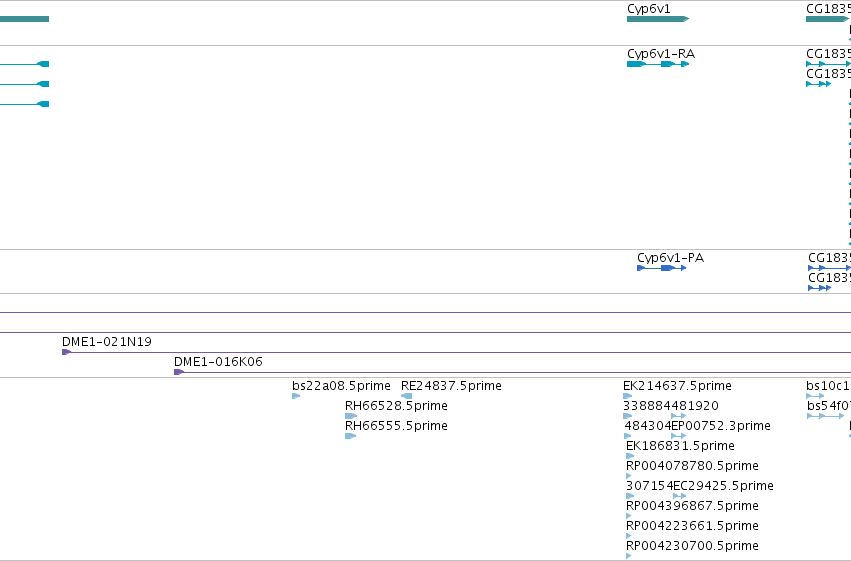
Task: Open the EK214637.5prime EST label
Action: (x=677, y=386)
